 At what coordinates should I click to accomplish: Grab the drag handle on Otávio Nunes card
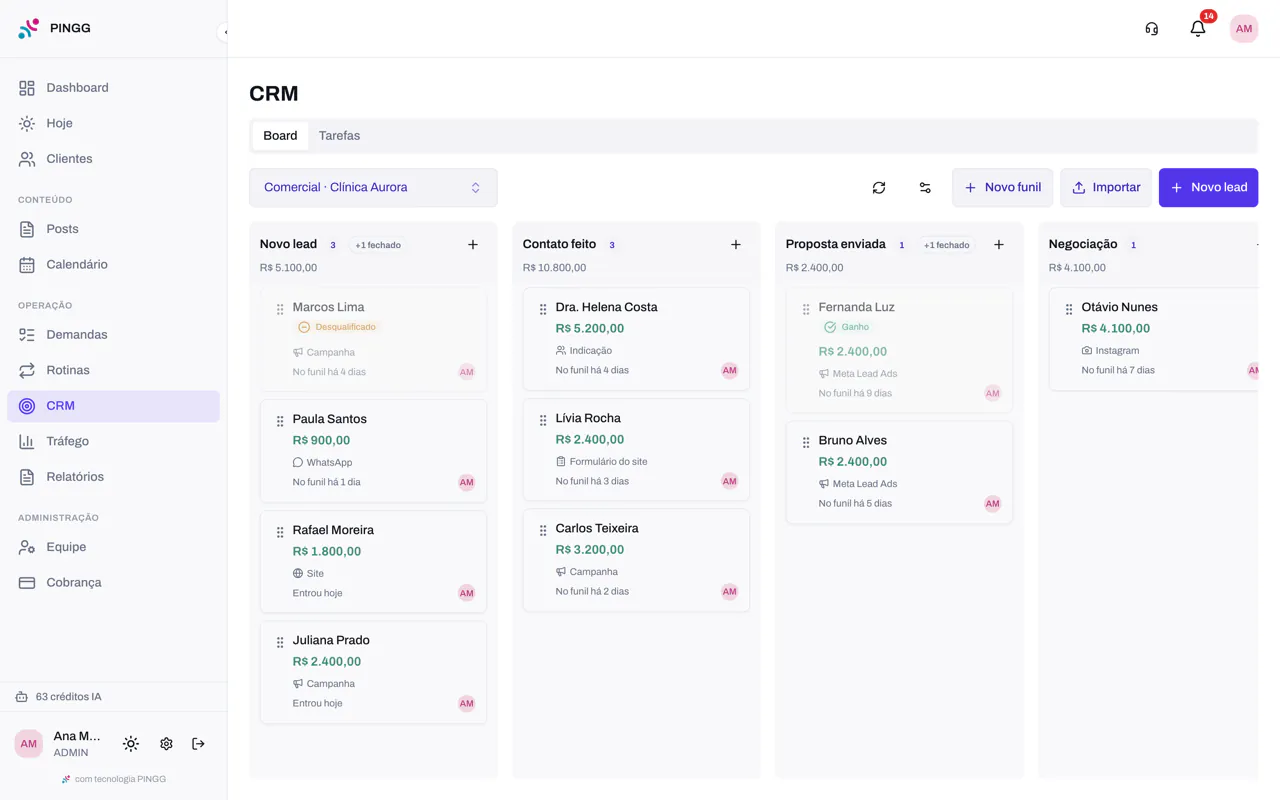(x=1069, y=309)
